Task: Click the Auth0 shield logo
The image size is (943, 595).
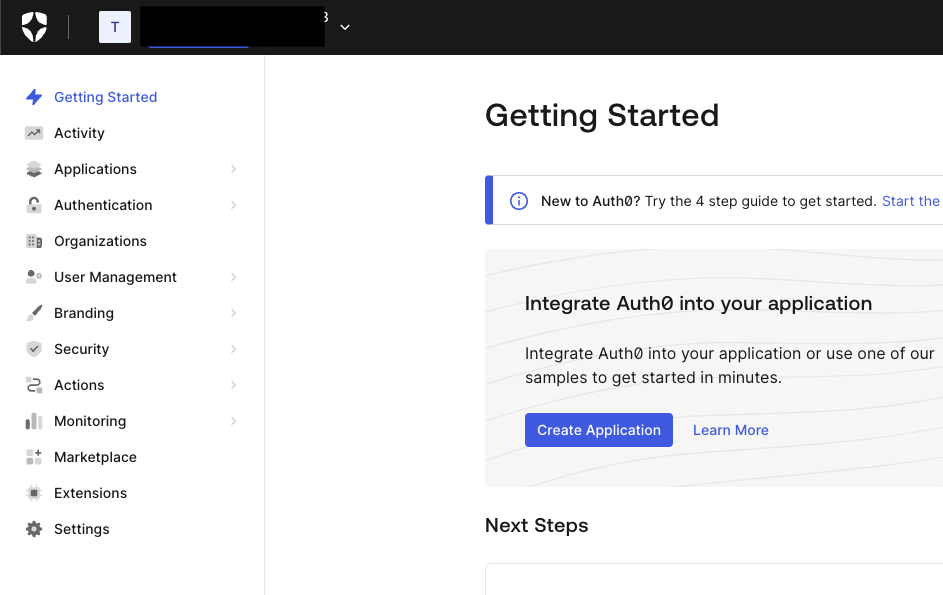Action: point(34,27)
